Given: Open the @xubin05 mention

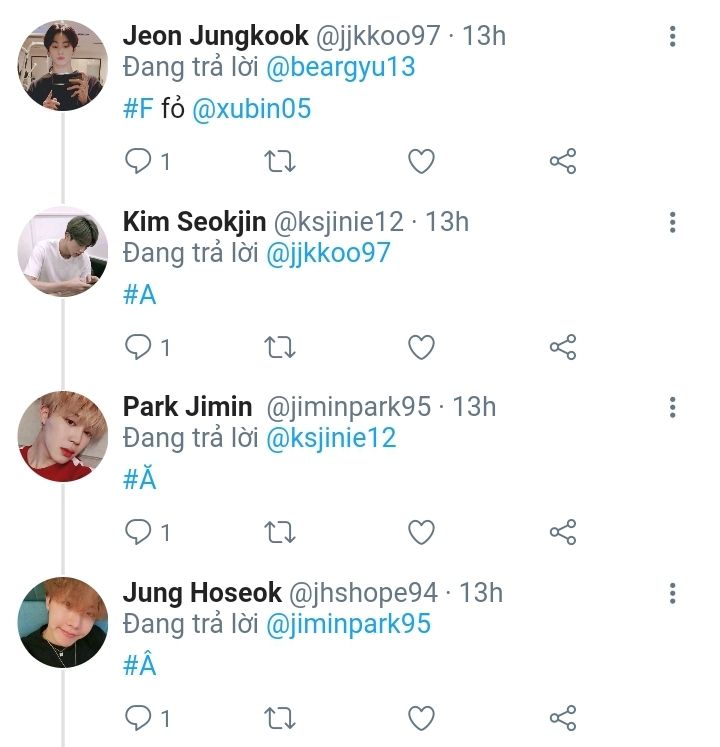Looking at the screenshot, I should pos(251,109).
